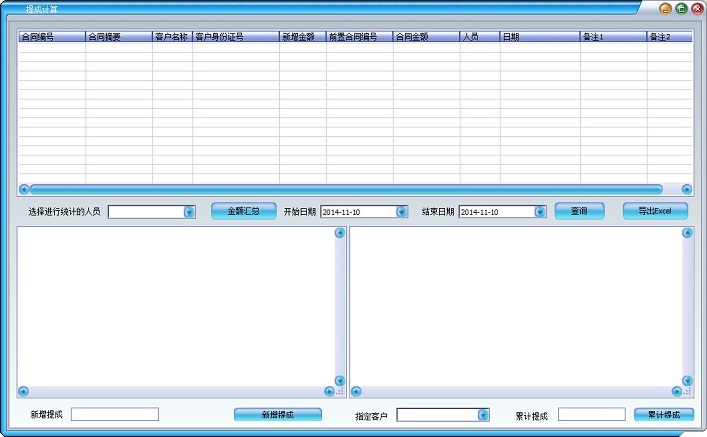Viewport: 707px width, 437px height.
Task: Click right panel's scroll-down arrow
Action: point(686,380)
